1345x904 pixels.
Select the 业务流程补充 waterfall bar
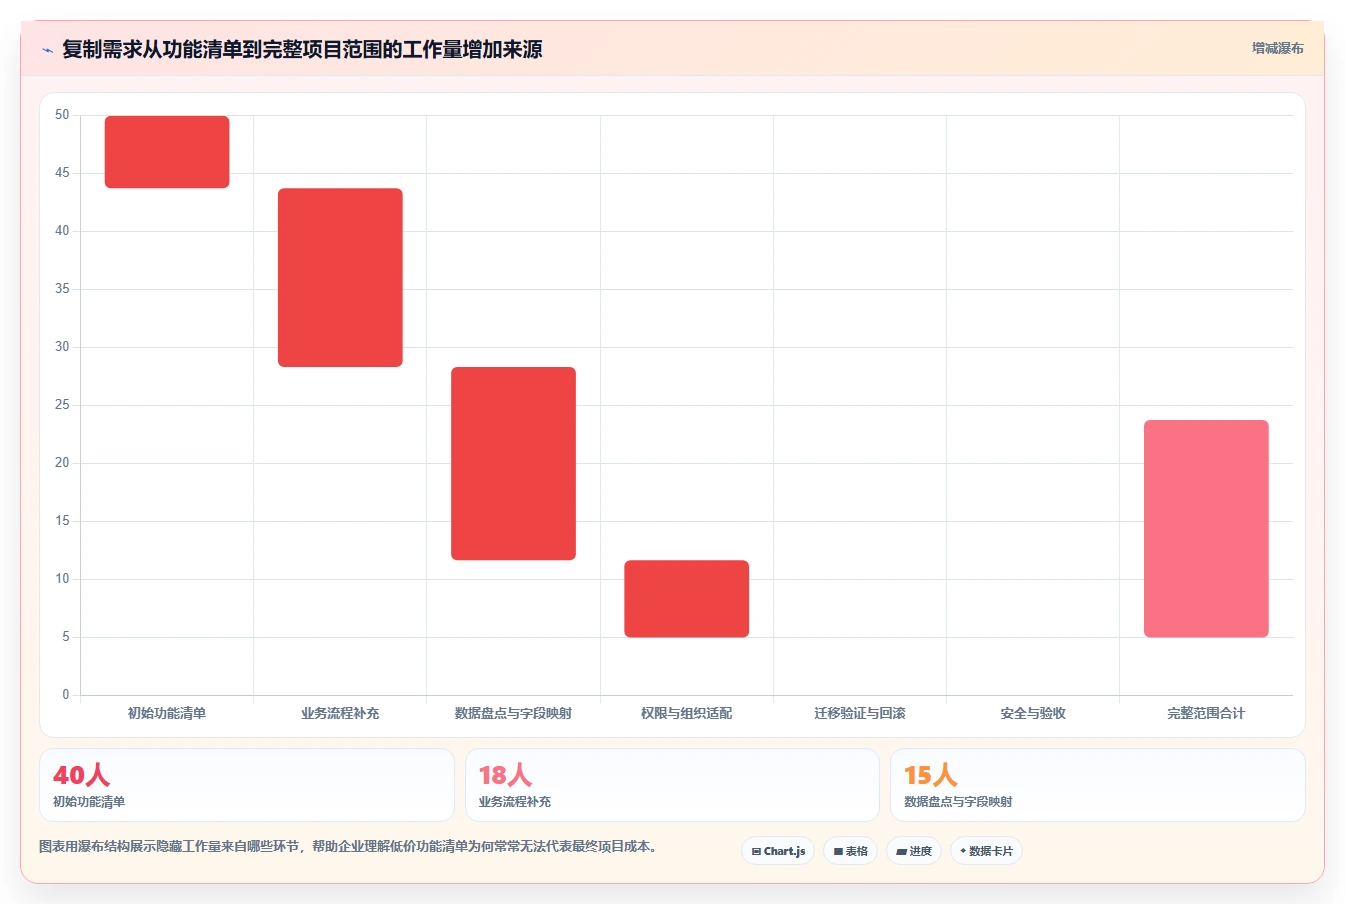pos(340,278)
